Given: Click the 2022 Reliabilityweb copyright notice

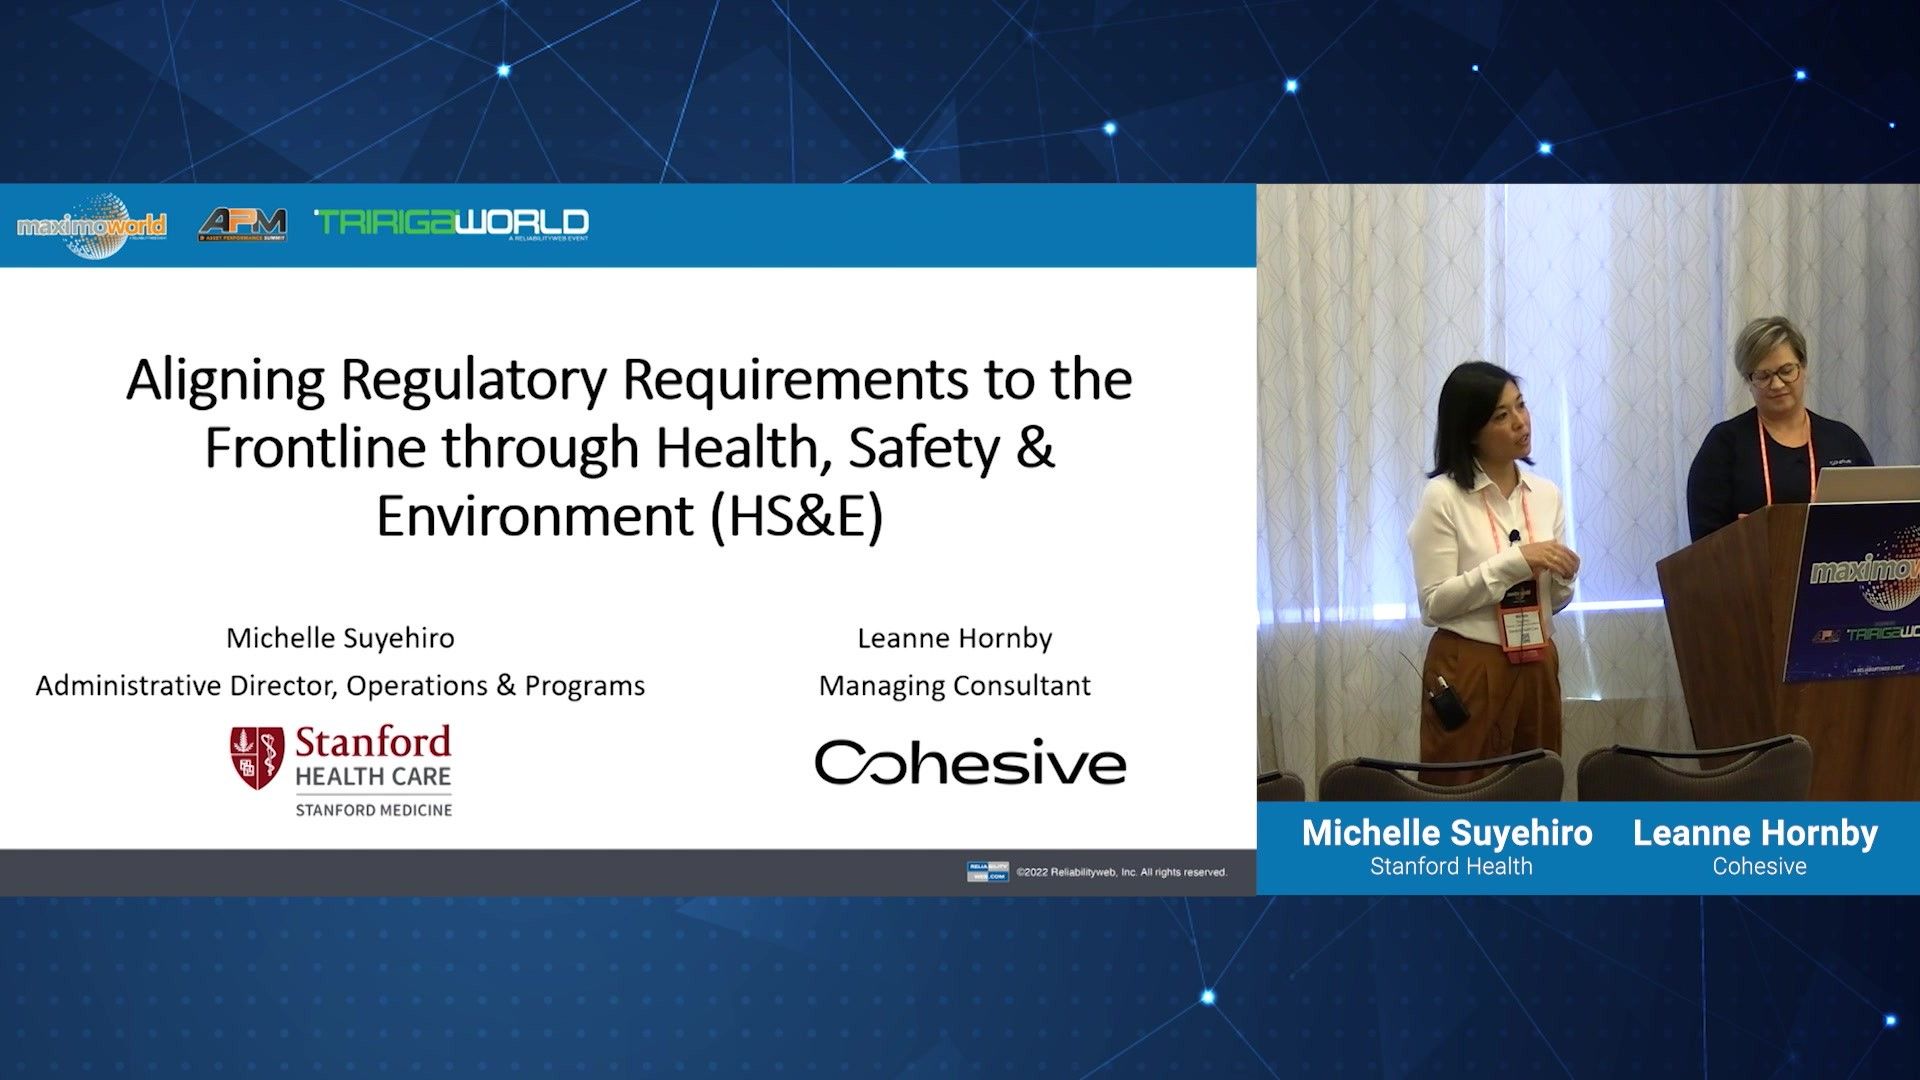Looking at the screenshot, I should pos(1122,871).
